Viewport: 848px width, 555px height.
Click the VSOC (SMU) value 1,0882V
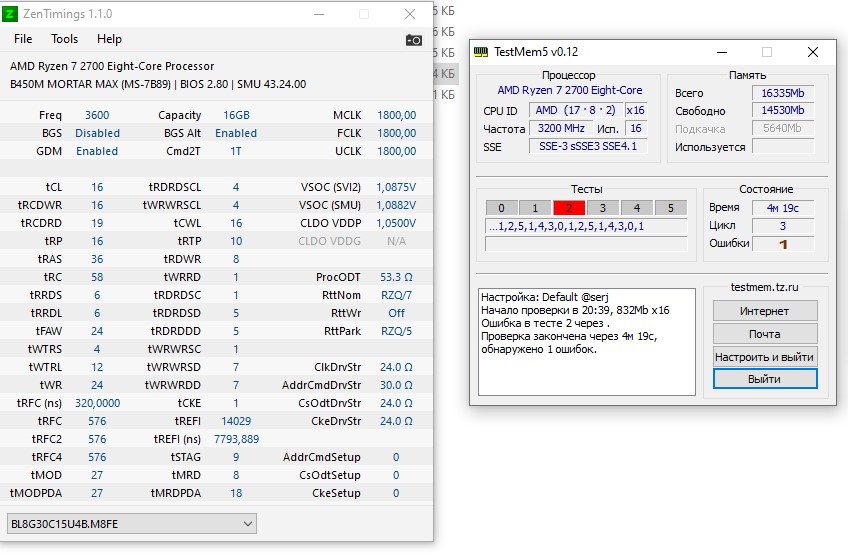tap(396, 205)
